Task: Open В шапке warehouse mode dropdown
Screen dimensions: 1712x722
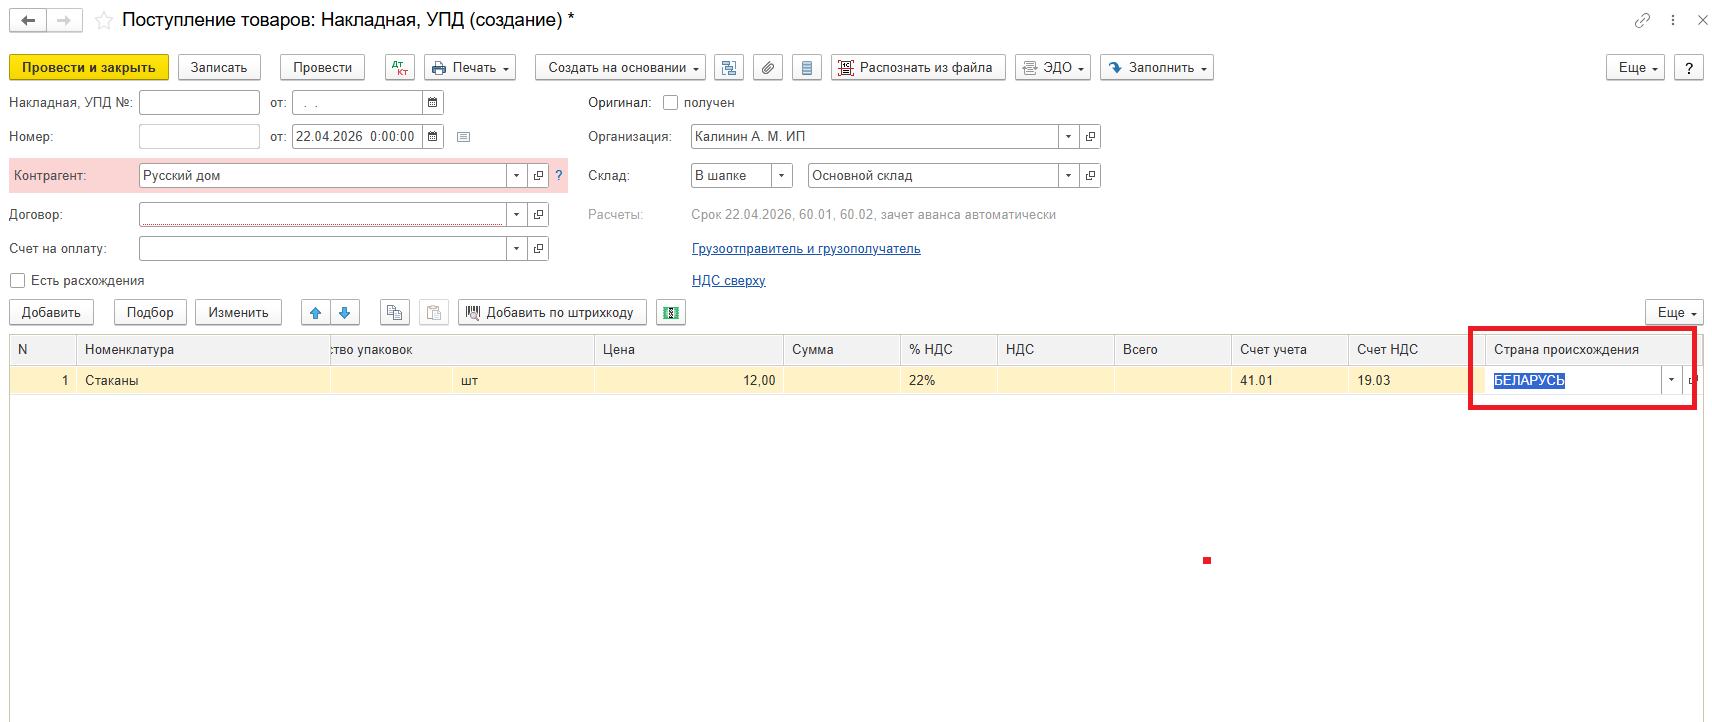Action: point(781,175)
